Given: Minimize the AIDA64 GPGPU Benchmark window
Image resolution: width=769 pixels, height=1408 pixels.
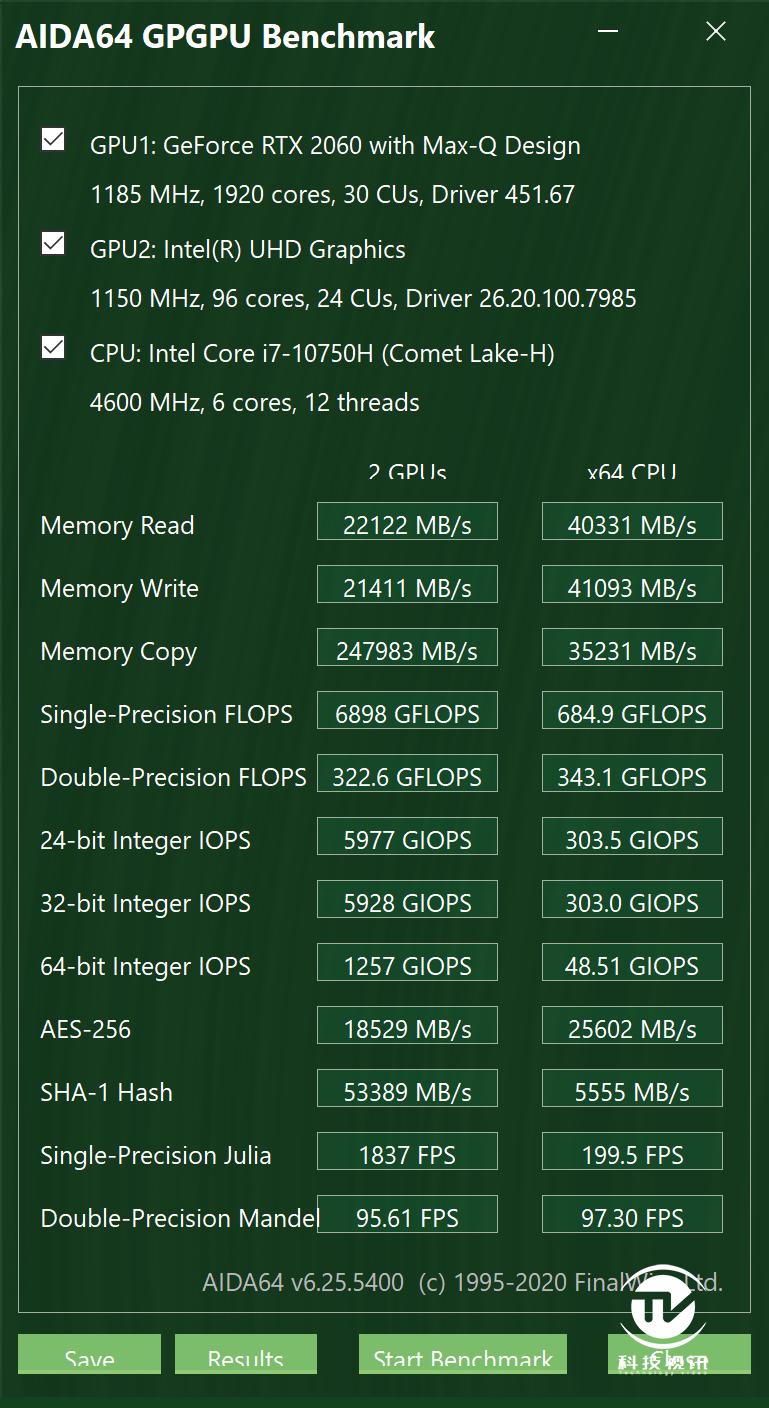Looking at the screenshot, I should pyautogui.click(x=607, y=32).
